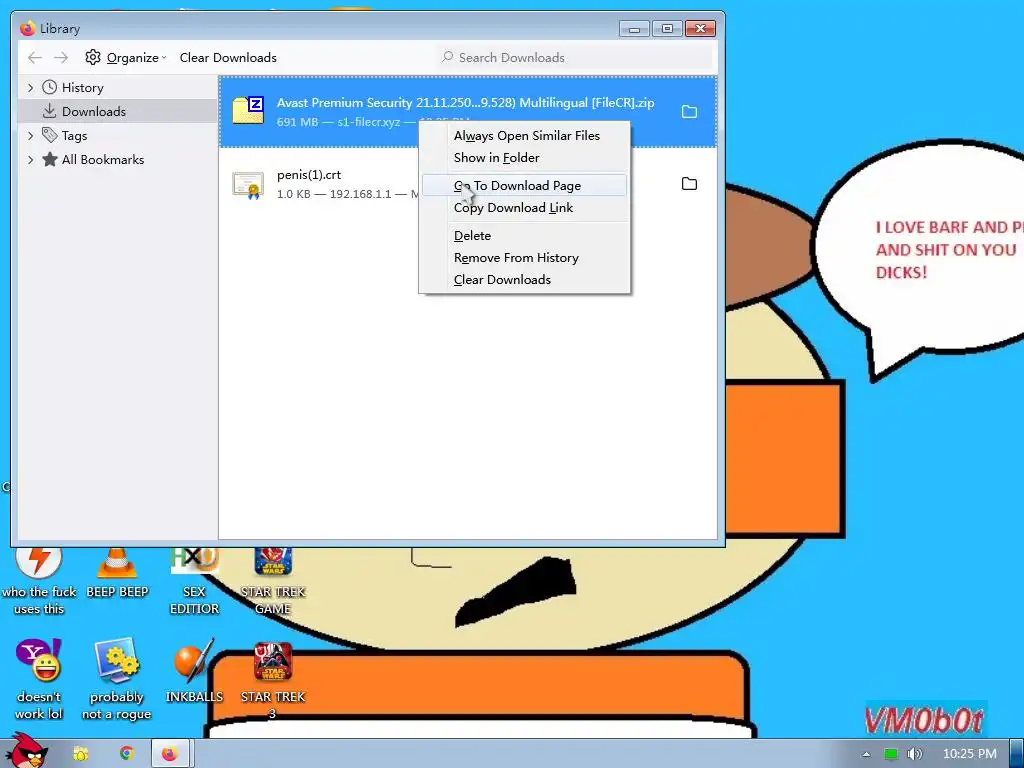
Task: Open INKBALLS desktop icon
Action: tap(194, 671)
